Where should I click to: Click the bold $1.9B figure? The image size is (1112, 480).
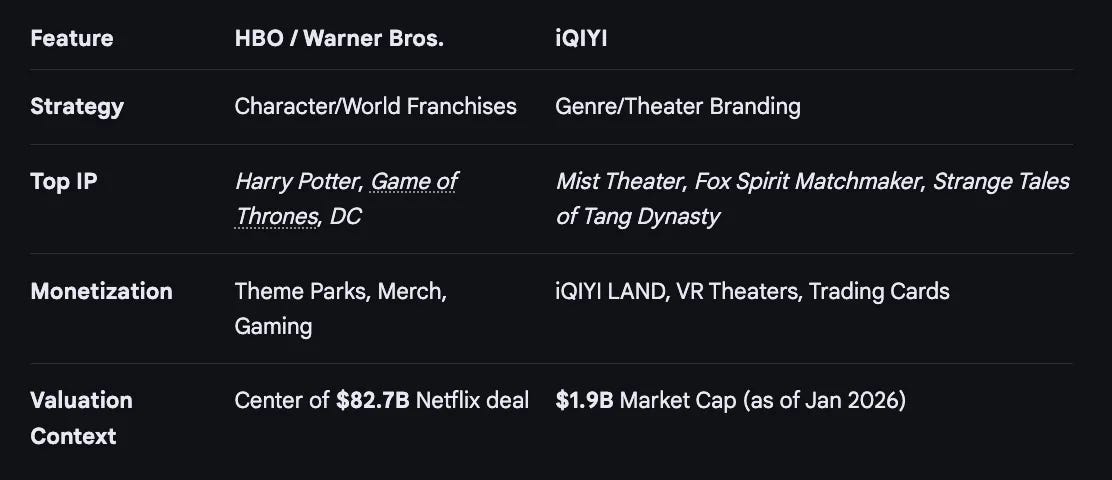tap(584, 401)
